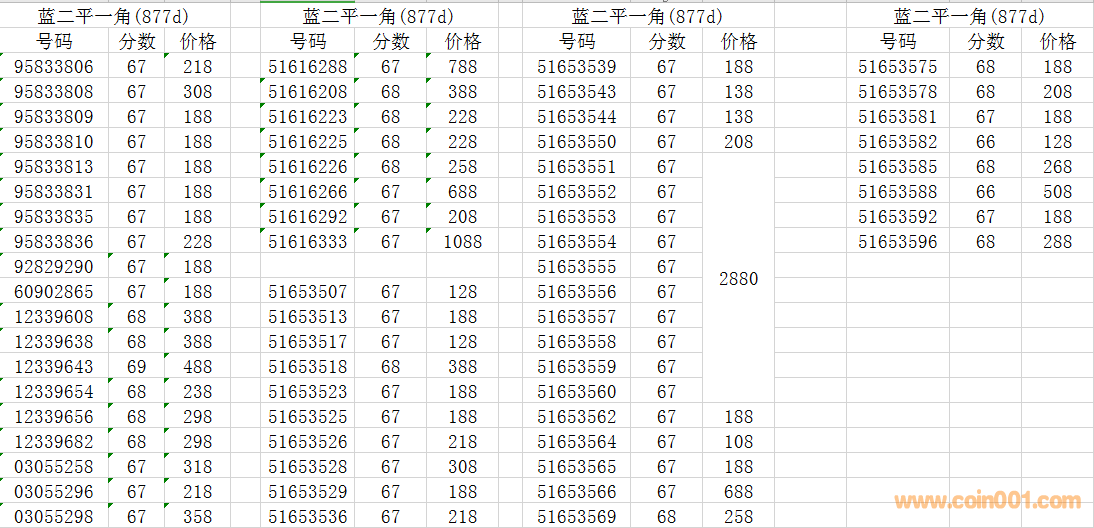Click the price cell showing 358

pos(197,517)
